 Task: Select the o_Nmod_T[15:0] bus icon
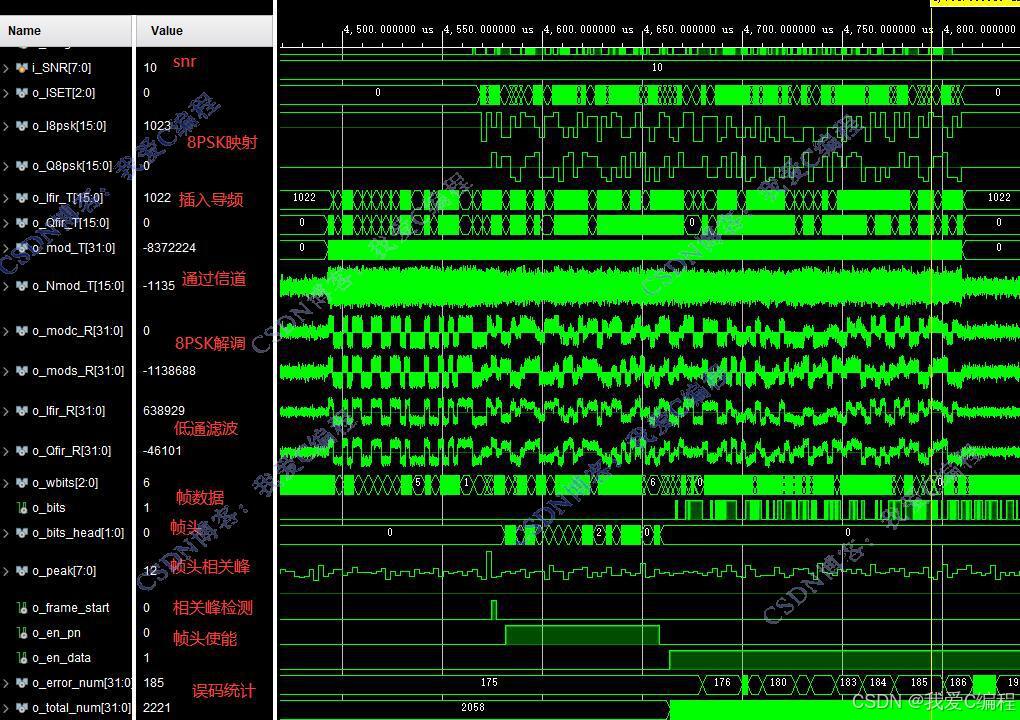(x=21, y=286)
